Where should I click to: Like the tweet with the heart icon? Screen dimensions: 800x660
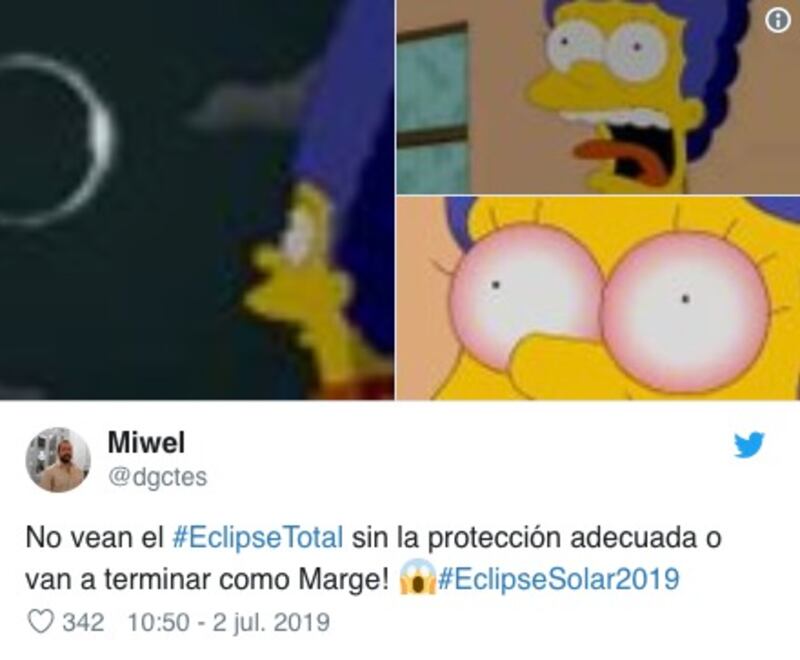pyautogui.click(x=40, y=622)
